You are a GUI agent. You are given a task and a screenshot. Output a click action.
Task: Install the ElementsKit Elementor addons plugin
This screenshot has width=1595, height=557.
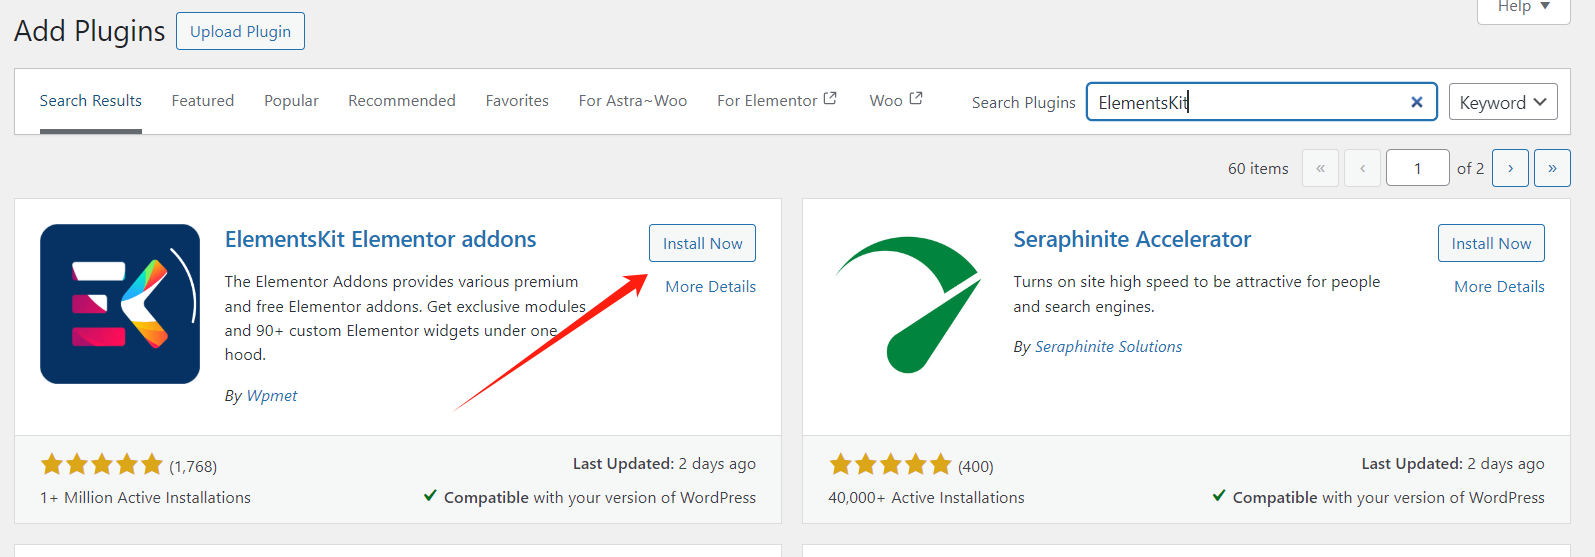point(702,243)
